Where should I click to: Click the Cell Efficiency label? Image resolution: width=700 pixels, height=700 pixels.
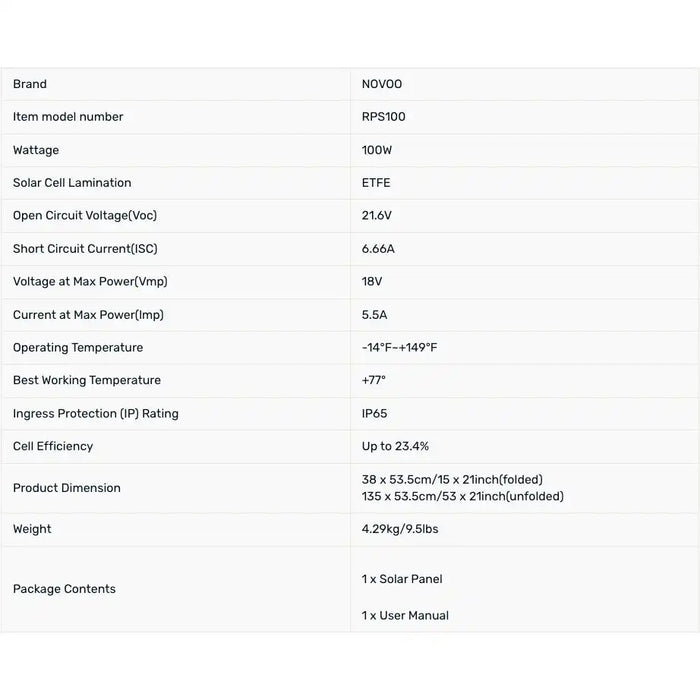[x=53, y=446]
